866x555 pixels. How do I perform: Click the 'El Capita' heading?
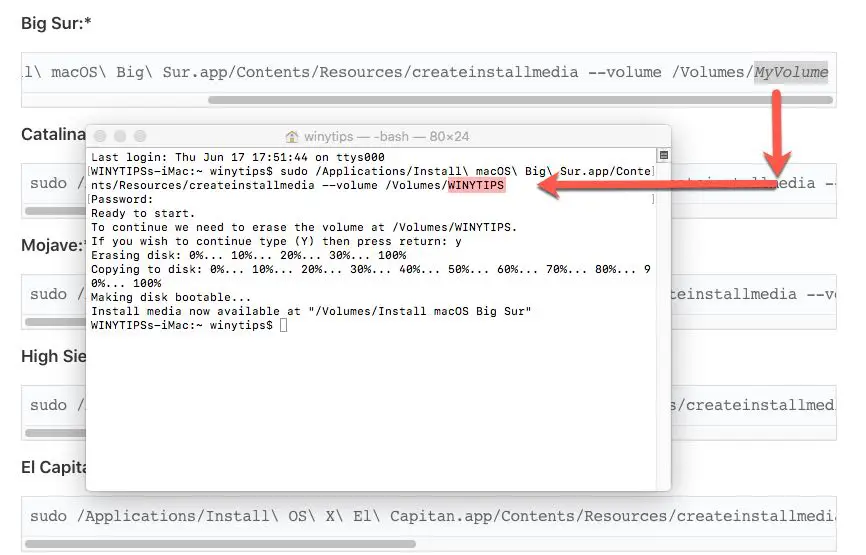pos(54,467)
